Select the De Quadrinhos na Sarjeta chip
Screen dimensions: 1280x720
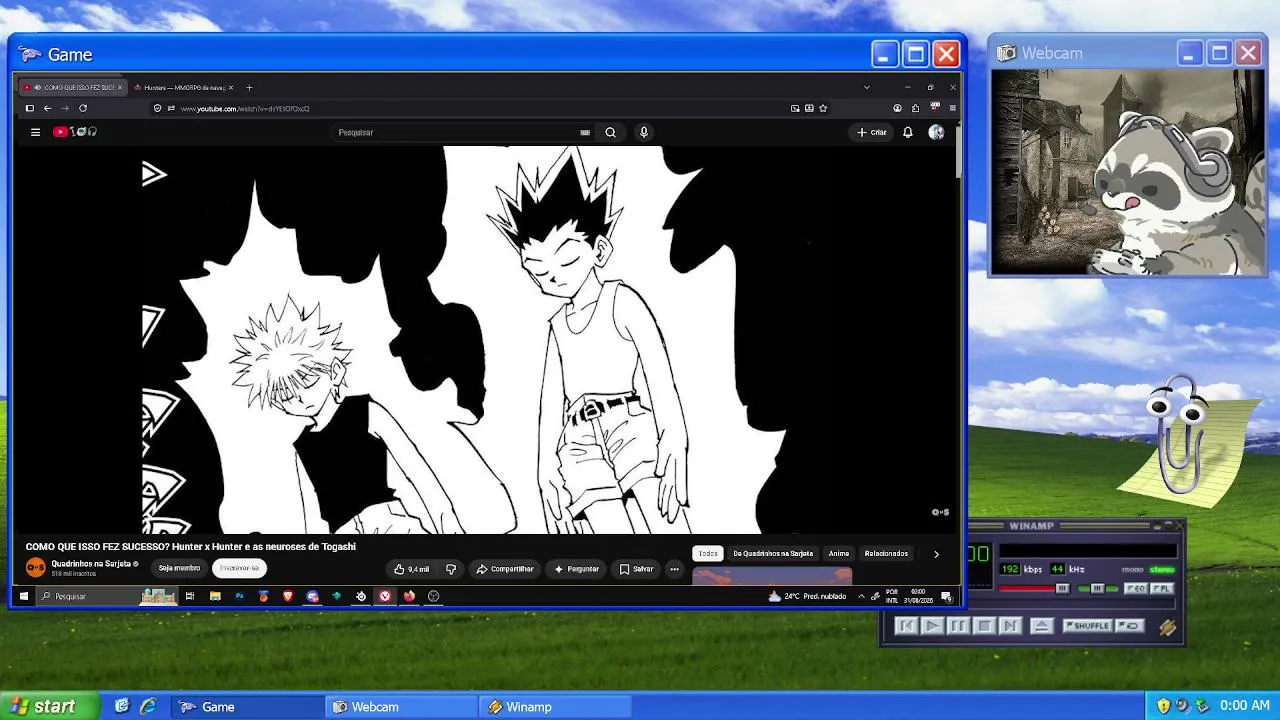click(773, 553)
